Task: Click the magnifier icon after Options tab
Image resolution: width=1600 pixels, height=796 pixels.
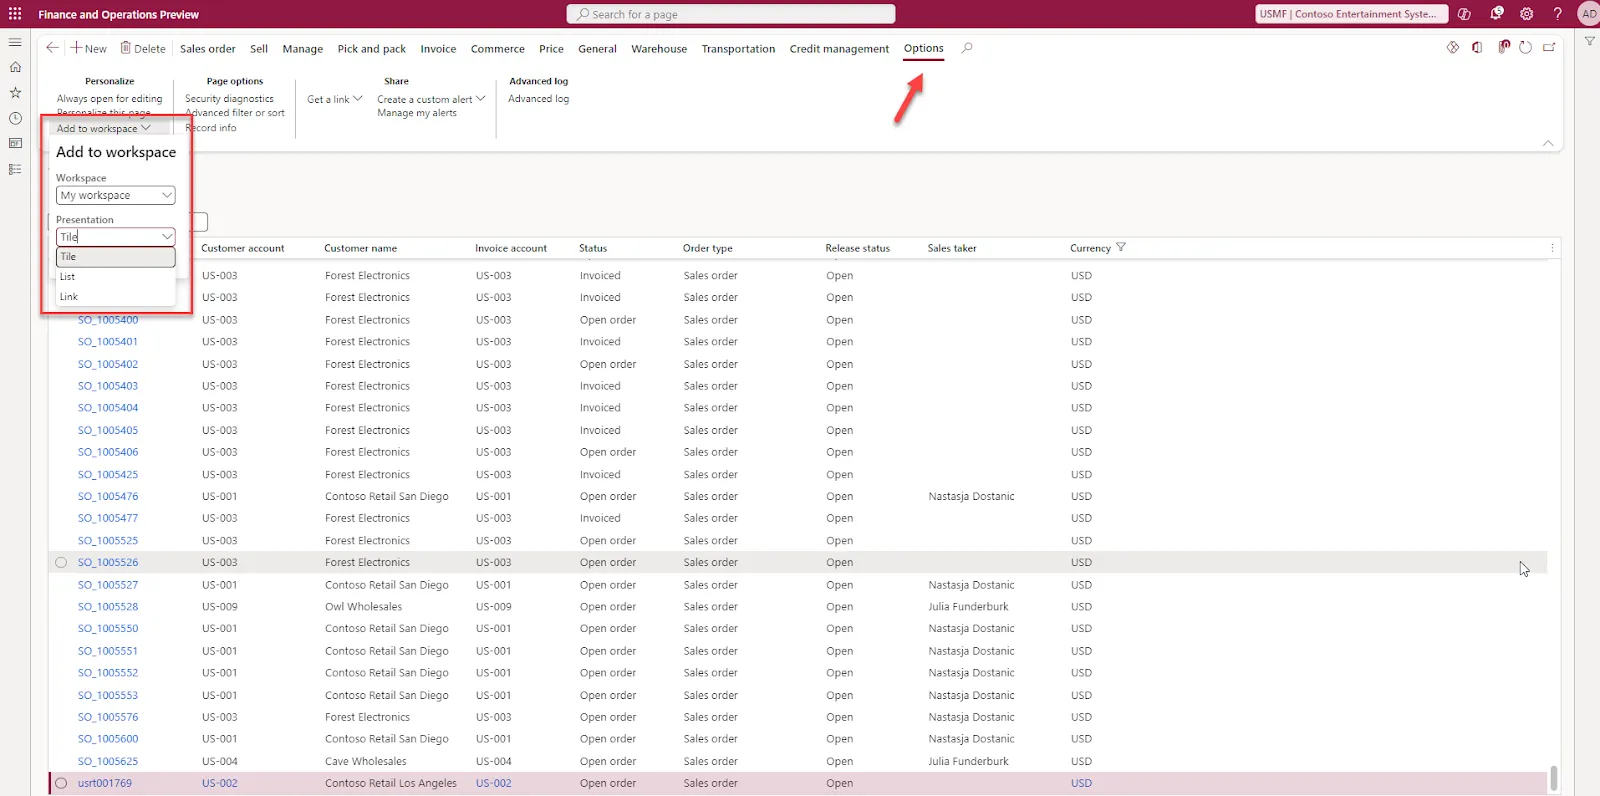Action: pyautogui.click(x=967, y=48)
